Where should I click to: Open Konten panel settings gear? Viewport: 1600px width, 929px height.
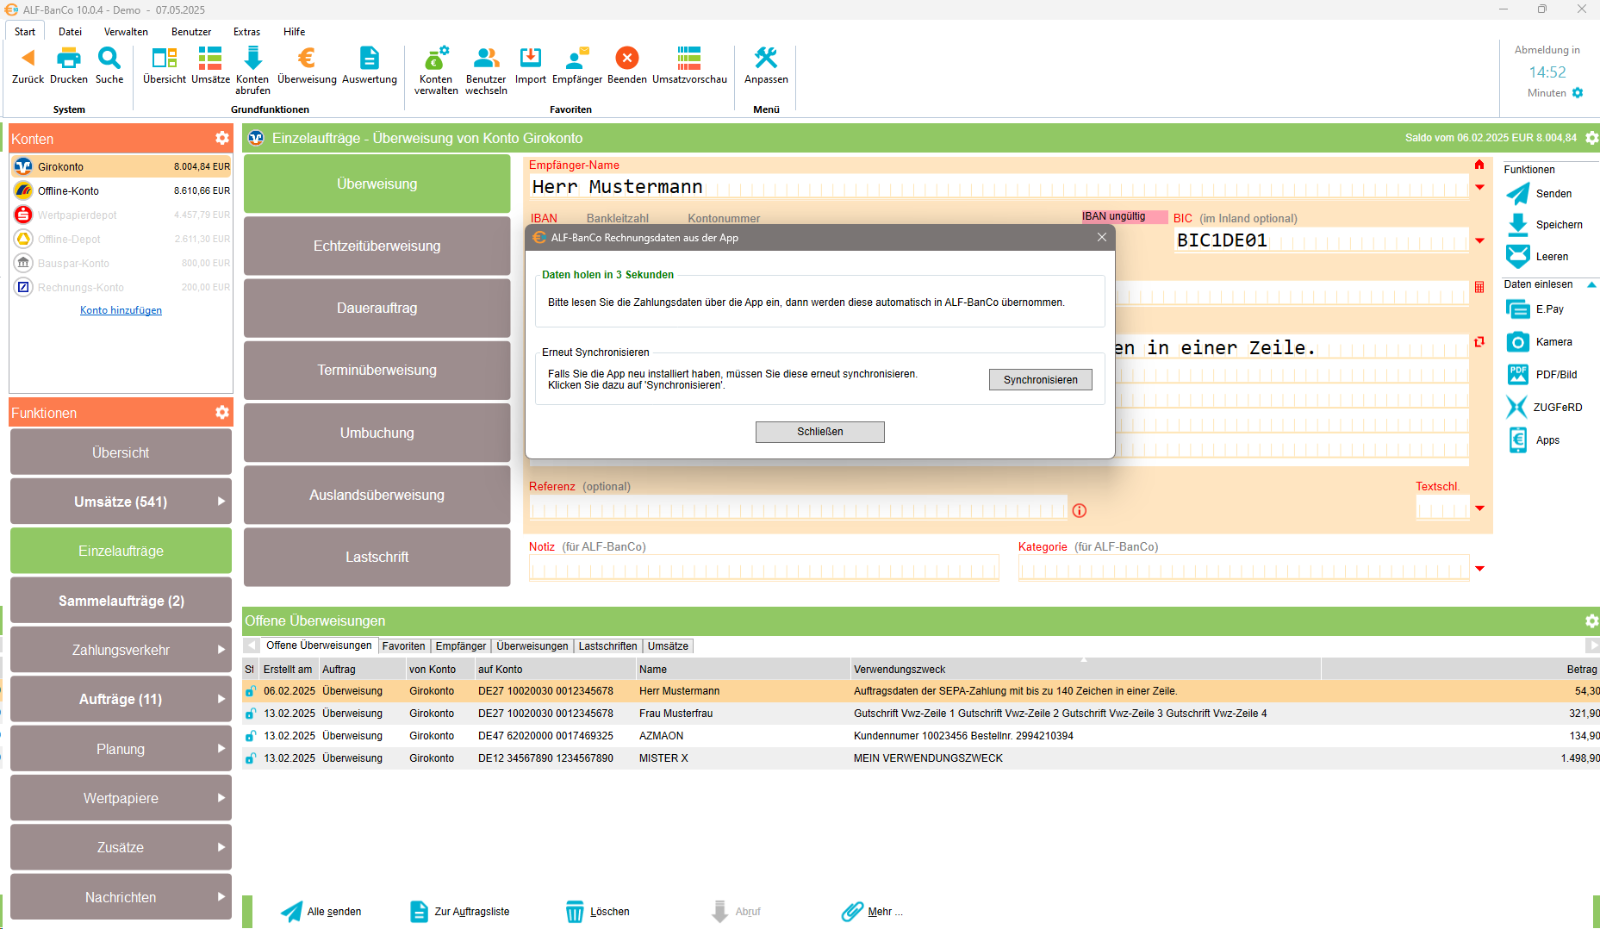pos(222,138)
